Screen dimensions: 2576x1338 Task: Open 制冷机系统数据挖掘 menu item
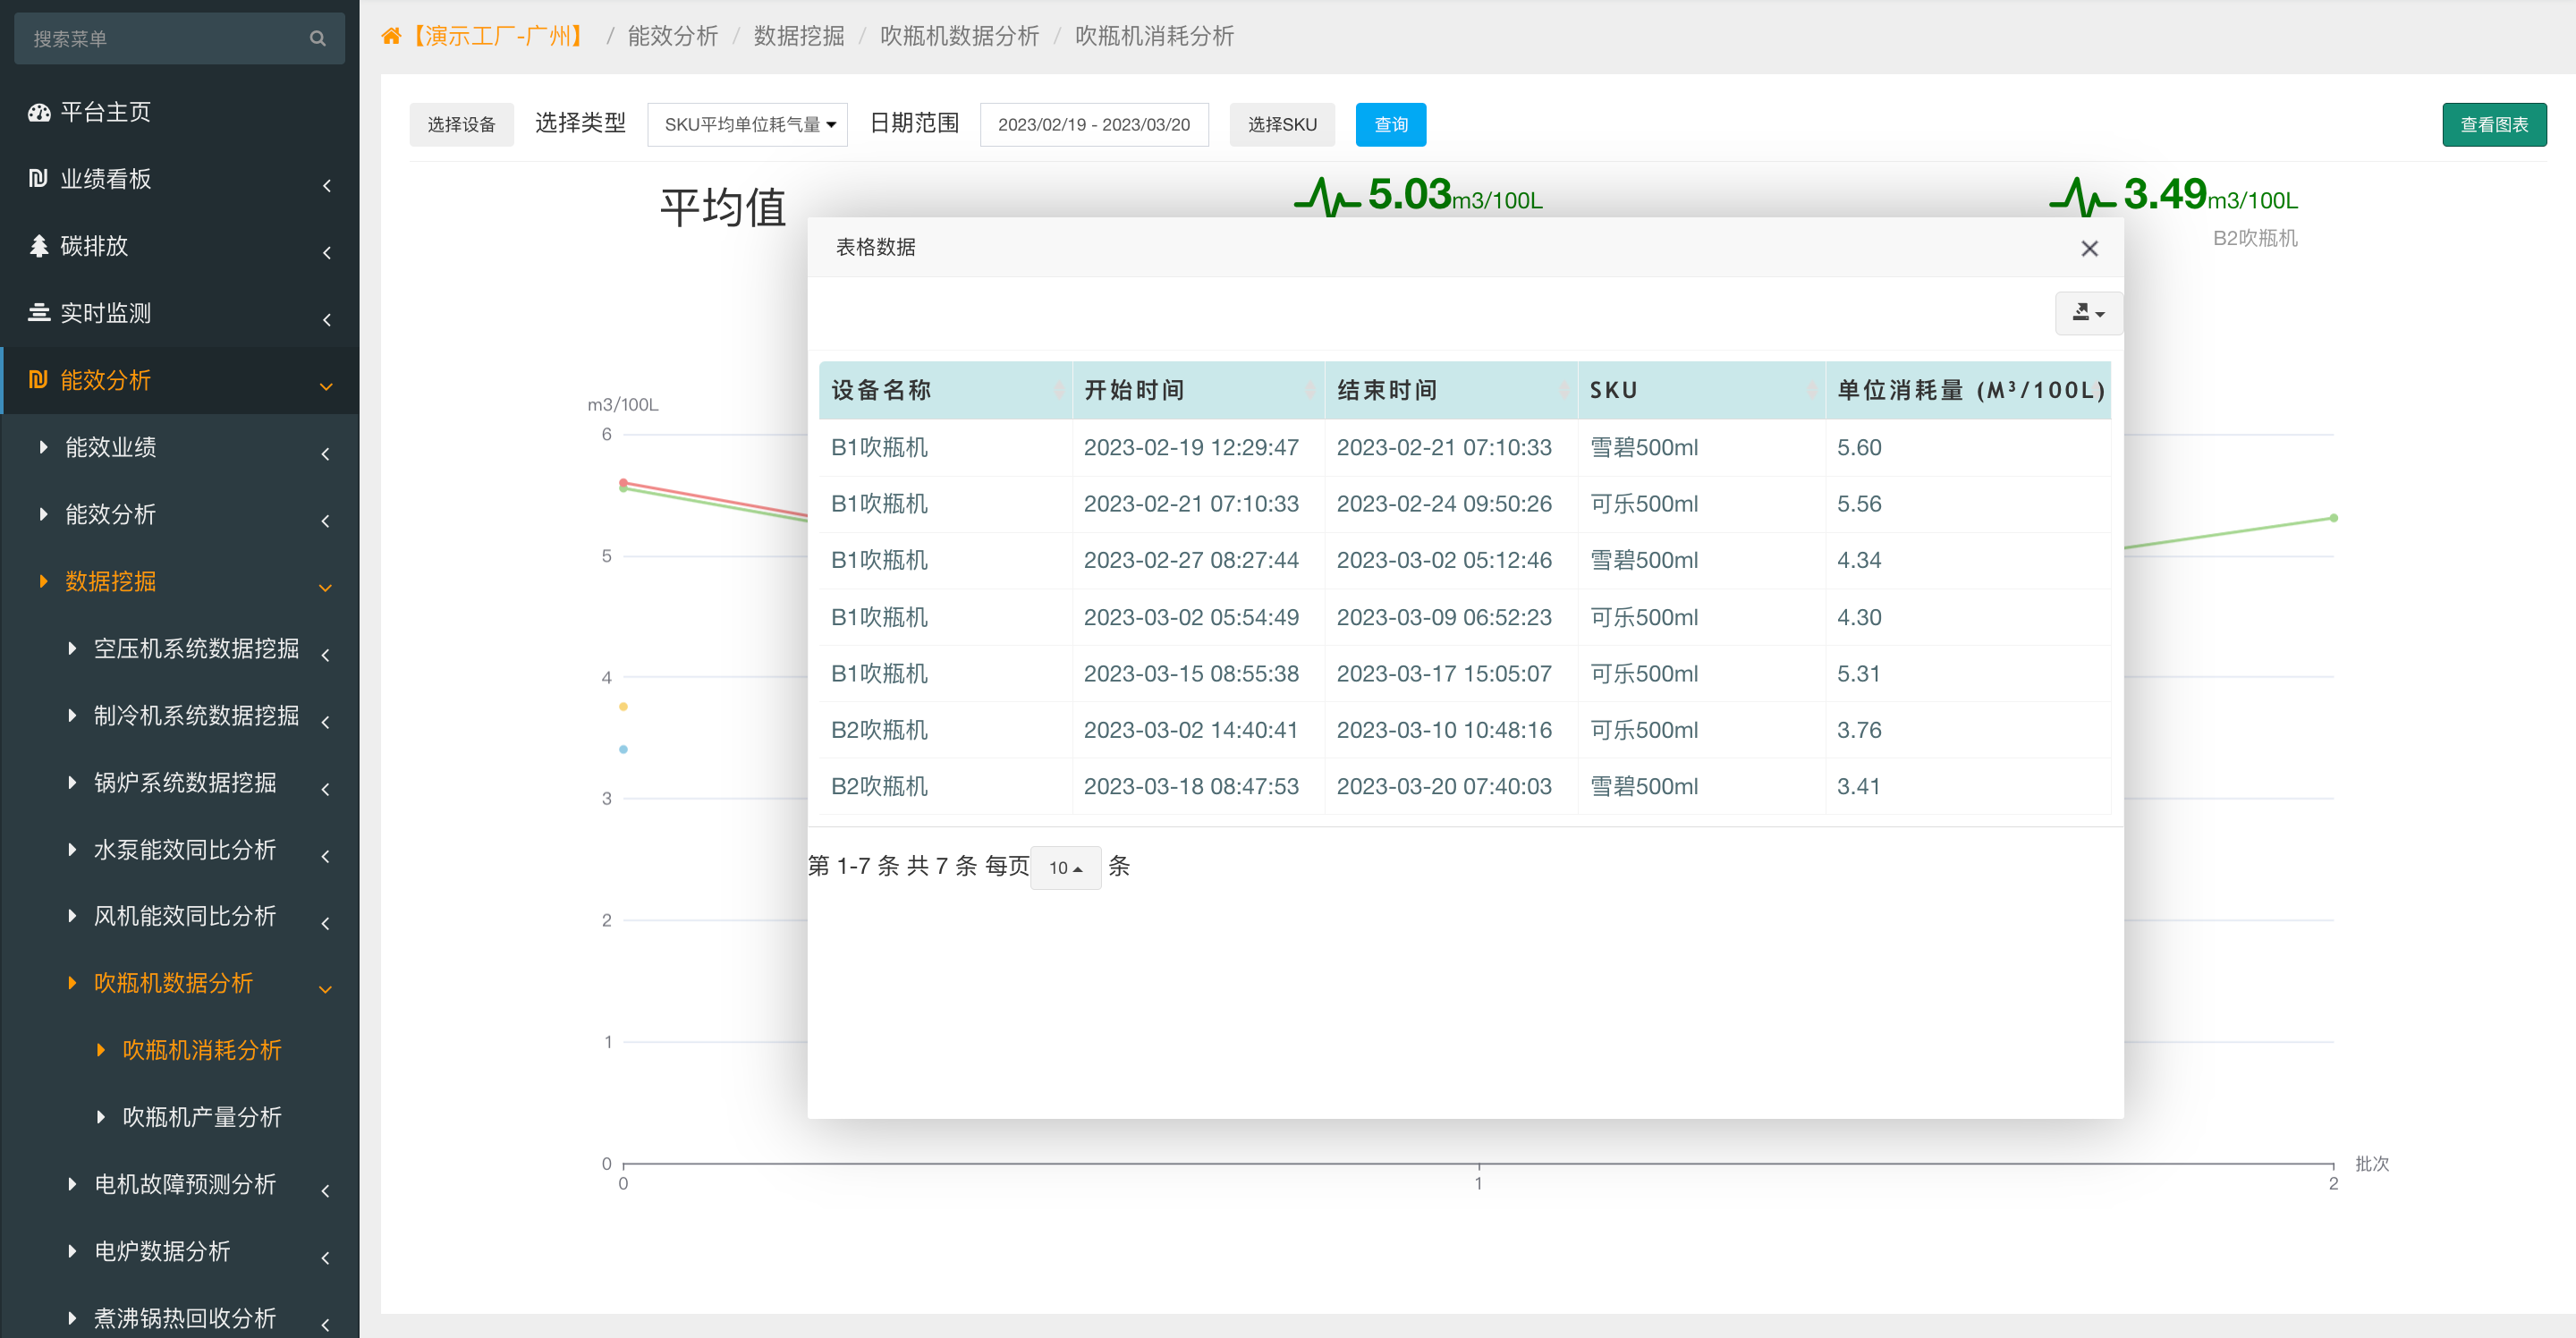(x=197, y=715)
